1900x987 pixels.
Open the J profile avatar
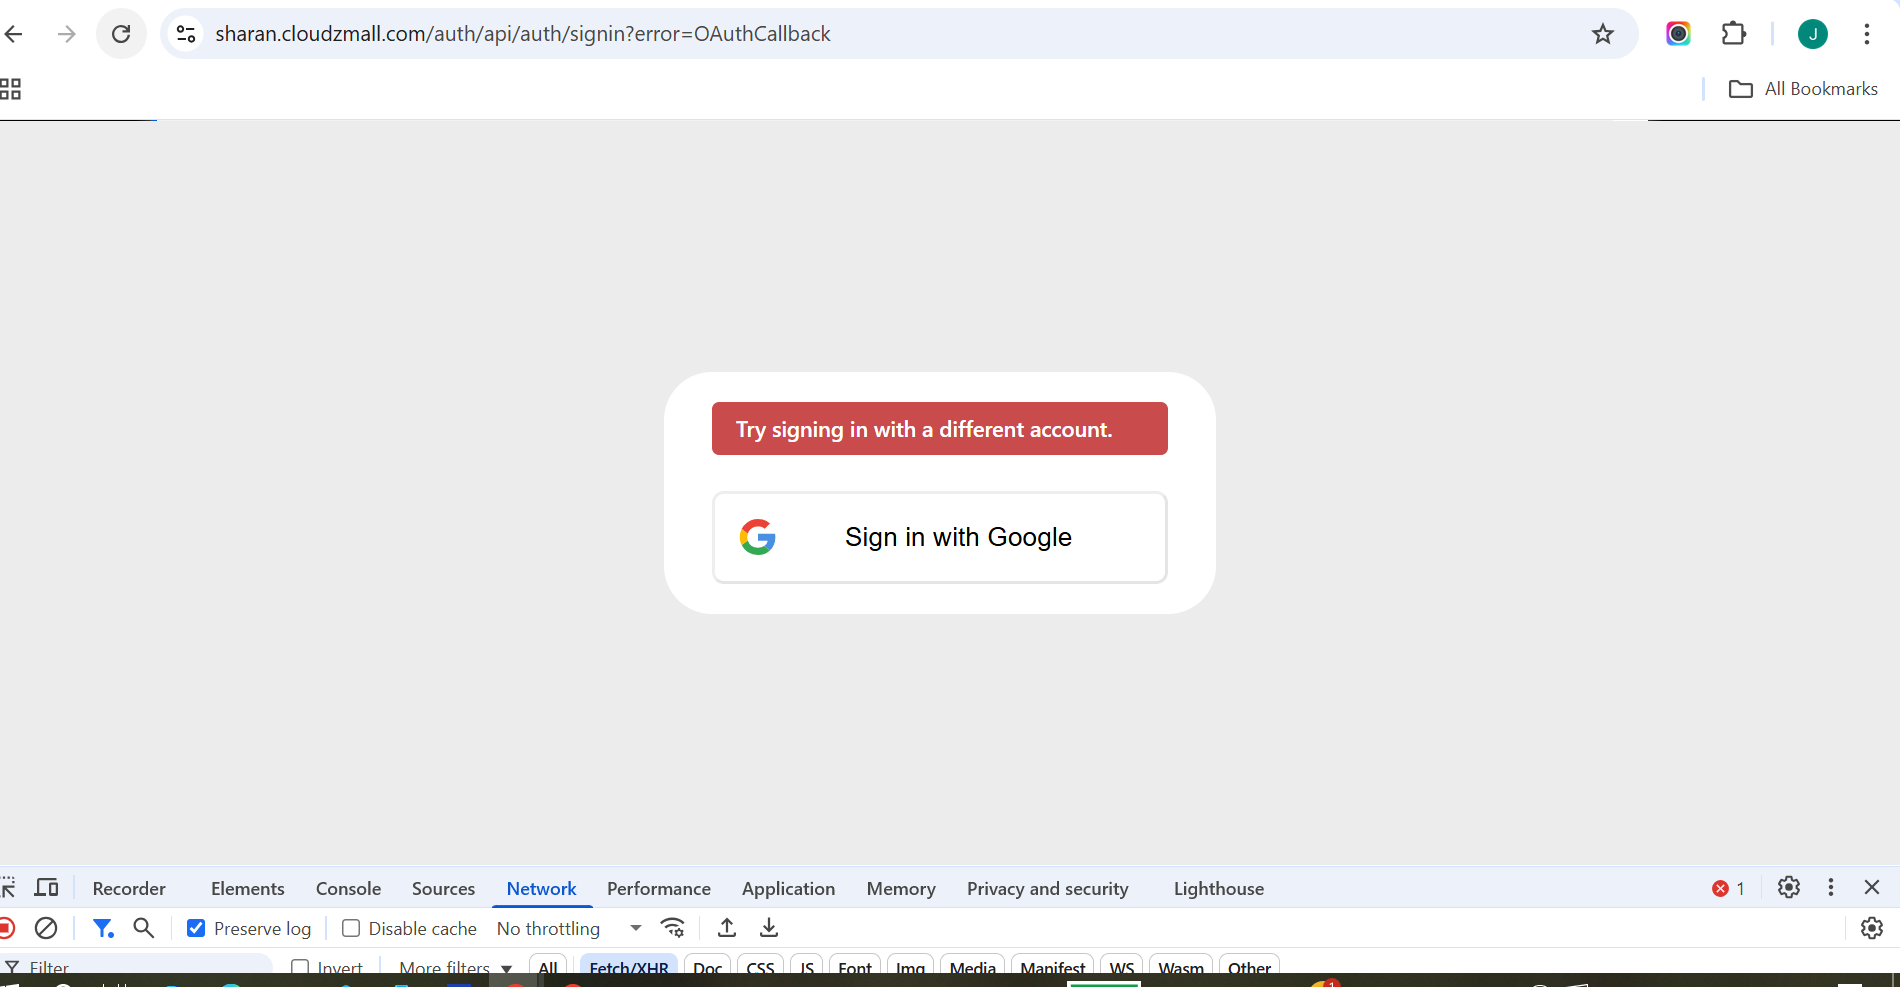tap(1813, 34)
